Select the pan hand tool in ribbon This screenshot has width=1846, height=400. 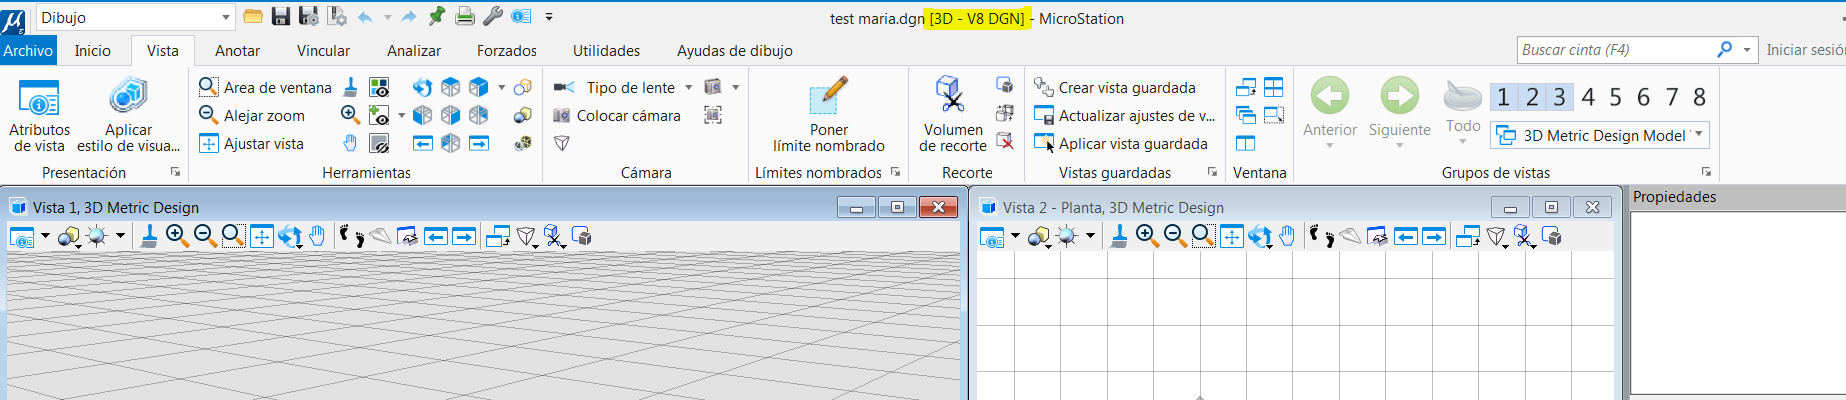tap(350, 143)
